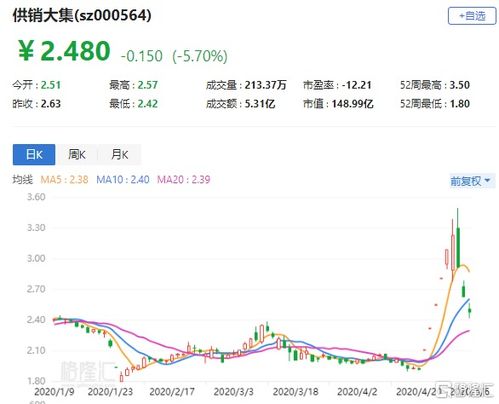Click the last green candlestick on the chart
This screenshot has width=499, height=404.
click(x=470, y=312)
